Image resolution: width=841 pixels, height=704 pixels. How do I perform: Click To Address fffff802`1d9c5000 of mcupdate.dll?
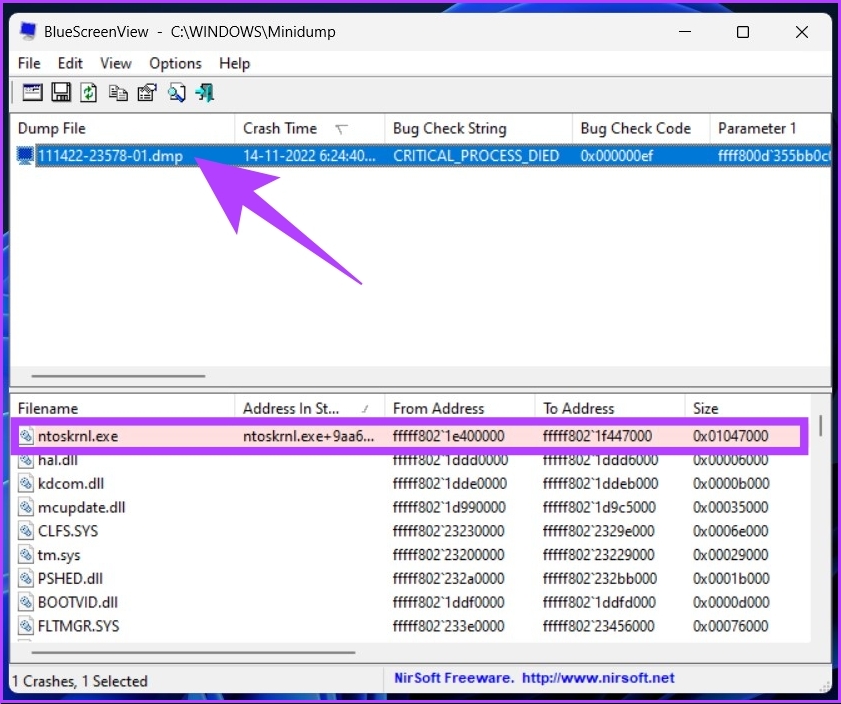[x=599, y=507]
